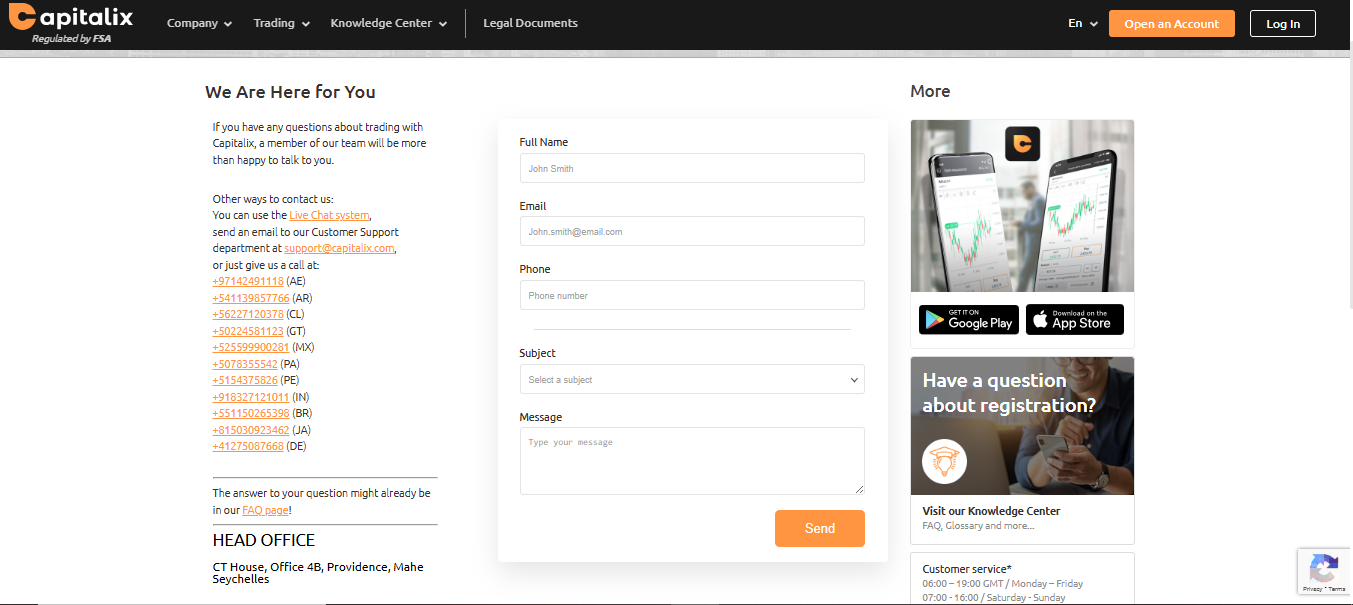The image size is (1353, 605).
Task: Click the orange Capitalix app icon
Action: (x=1022, y=144)
